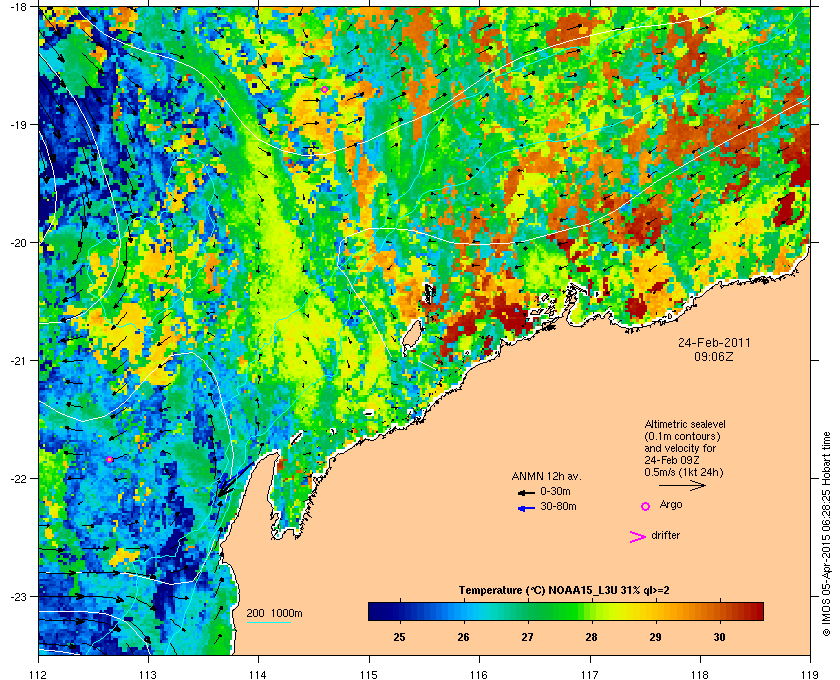The image size is (840, 680).
Task: Select the Argo float marker near 18.7°S on the map
Action: pyautogui.click(x=325, y=89)
